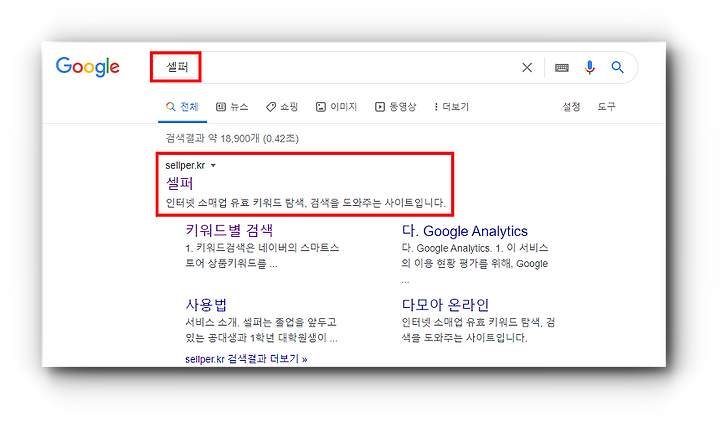Open the 이미지 tab
This screenshot has height=421, width=720.
click(x=336, y=107)
